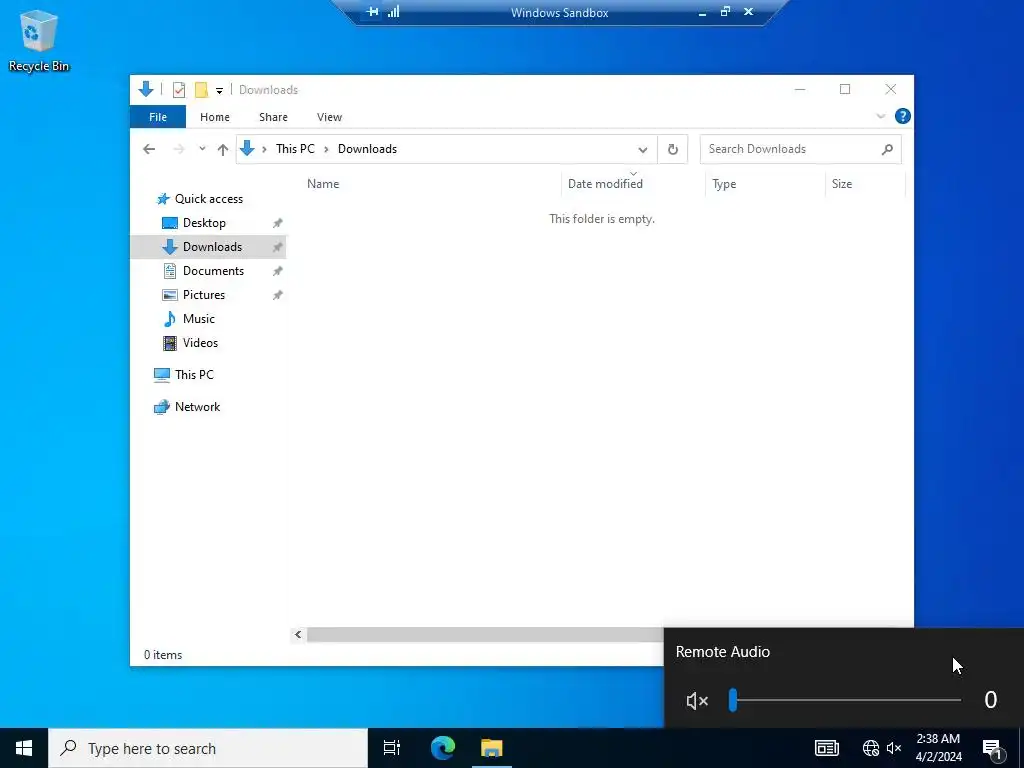
Task: Open the blue Help question mark icon
Action: tap(903, 116)
